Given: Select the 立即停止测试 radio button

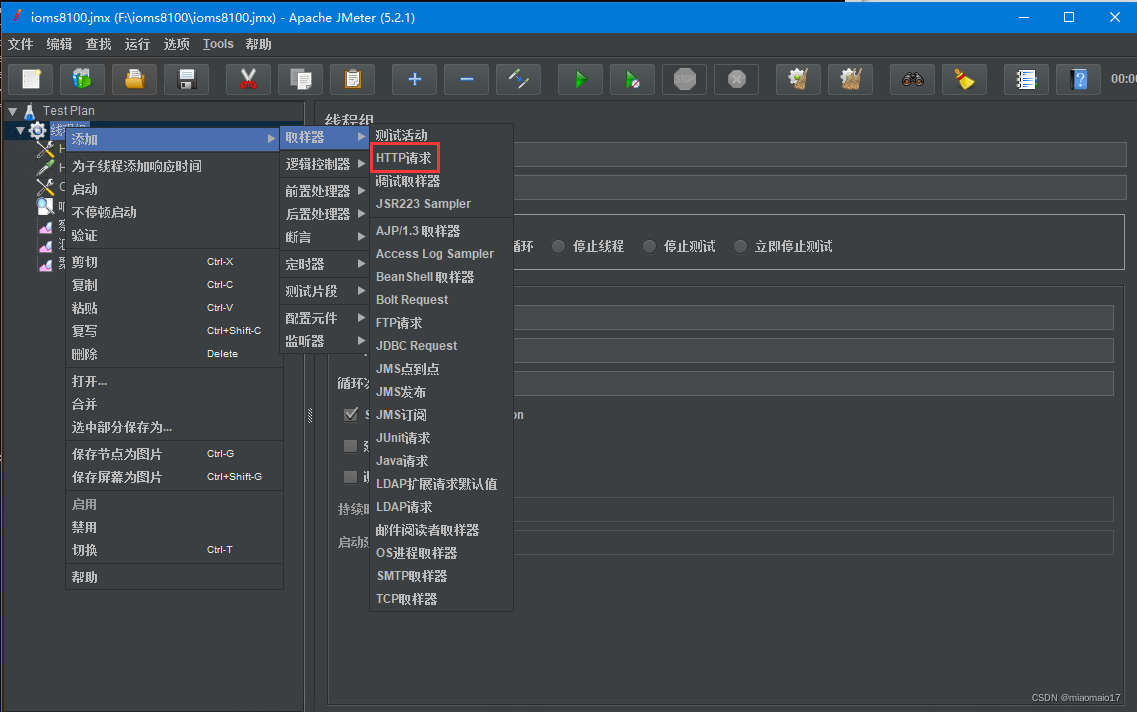Looking at the screenshot, I should [740, 247].
